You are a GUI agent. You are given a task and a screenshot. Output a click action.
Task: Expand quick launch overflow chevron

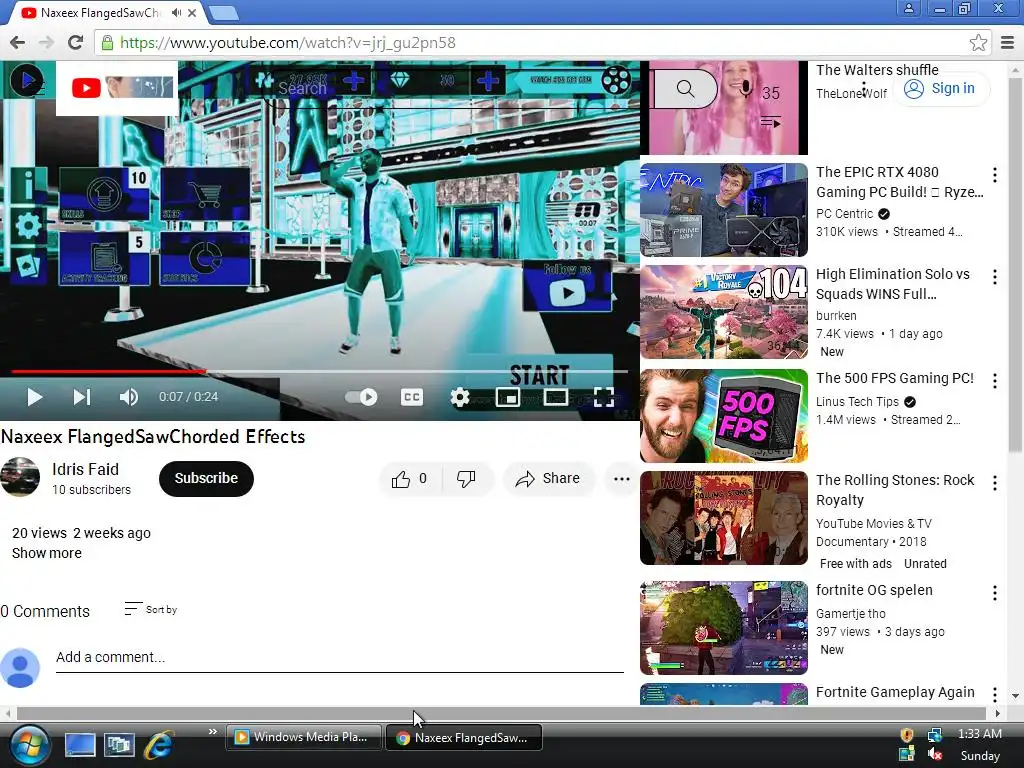point(212,731)
